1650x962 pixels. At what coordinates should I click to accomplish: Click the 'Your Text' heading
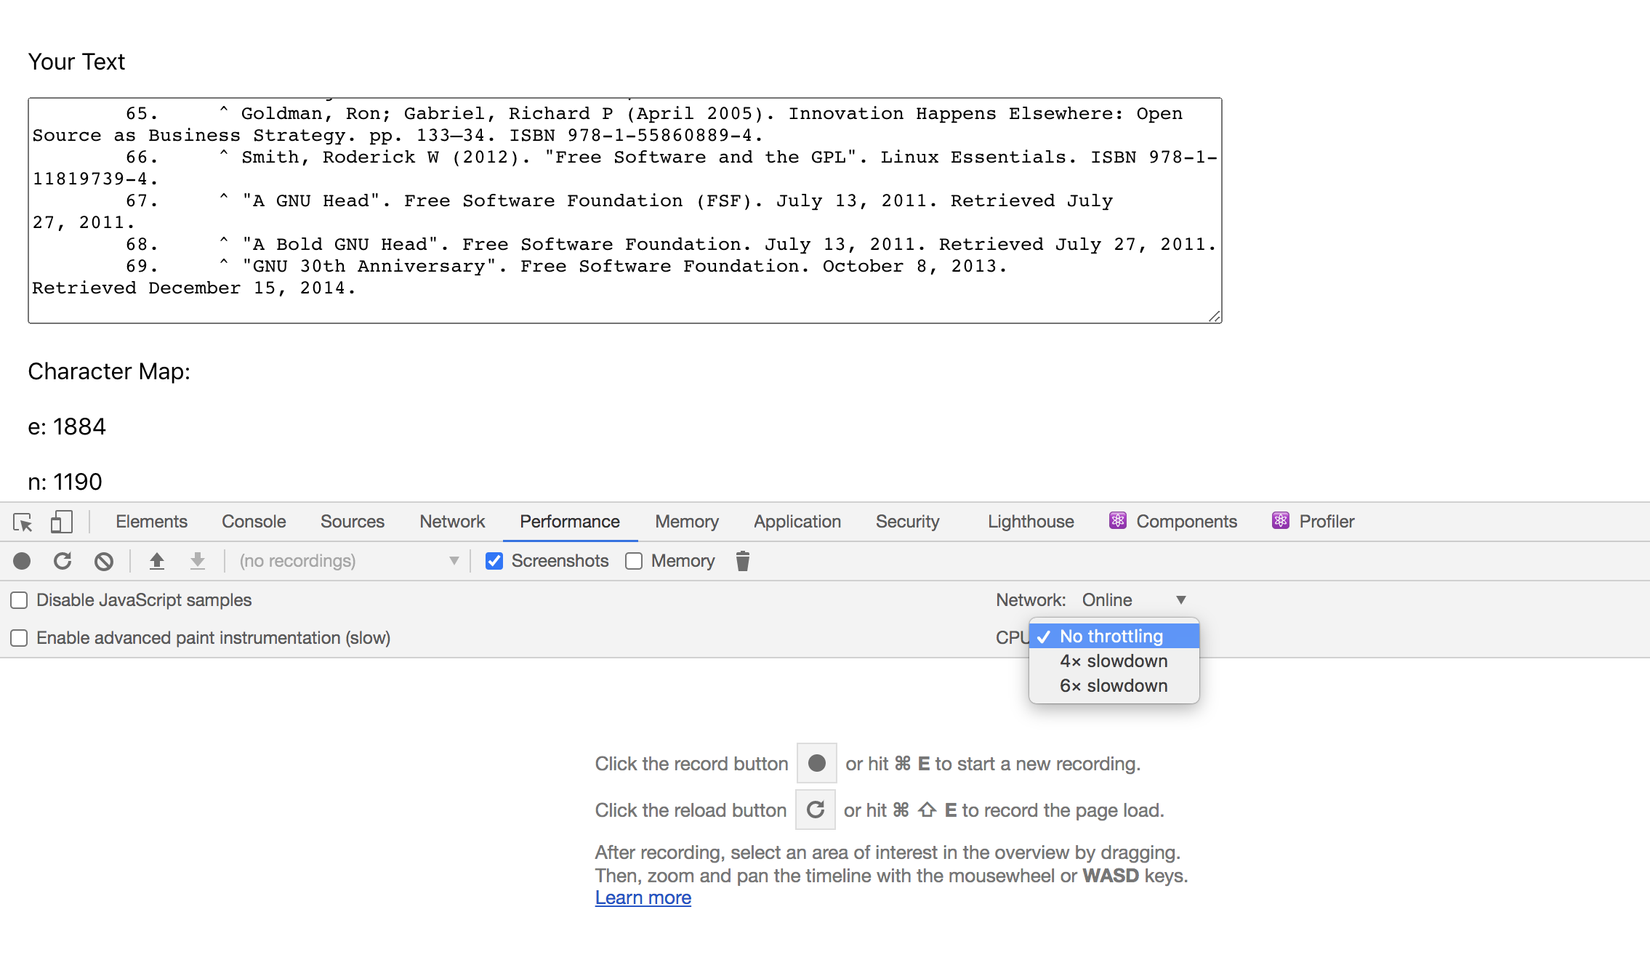tap(77, 62)
